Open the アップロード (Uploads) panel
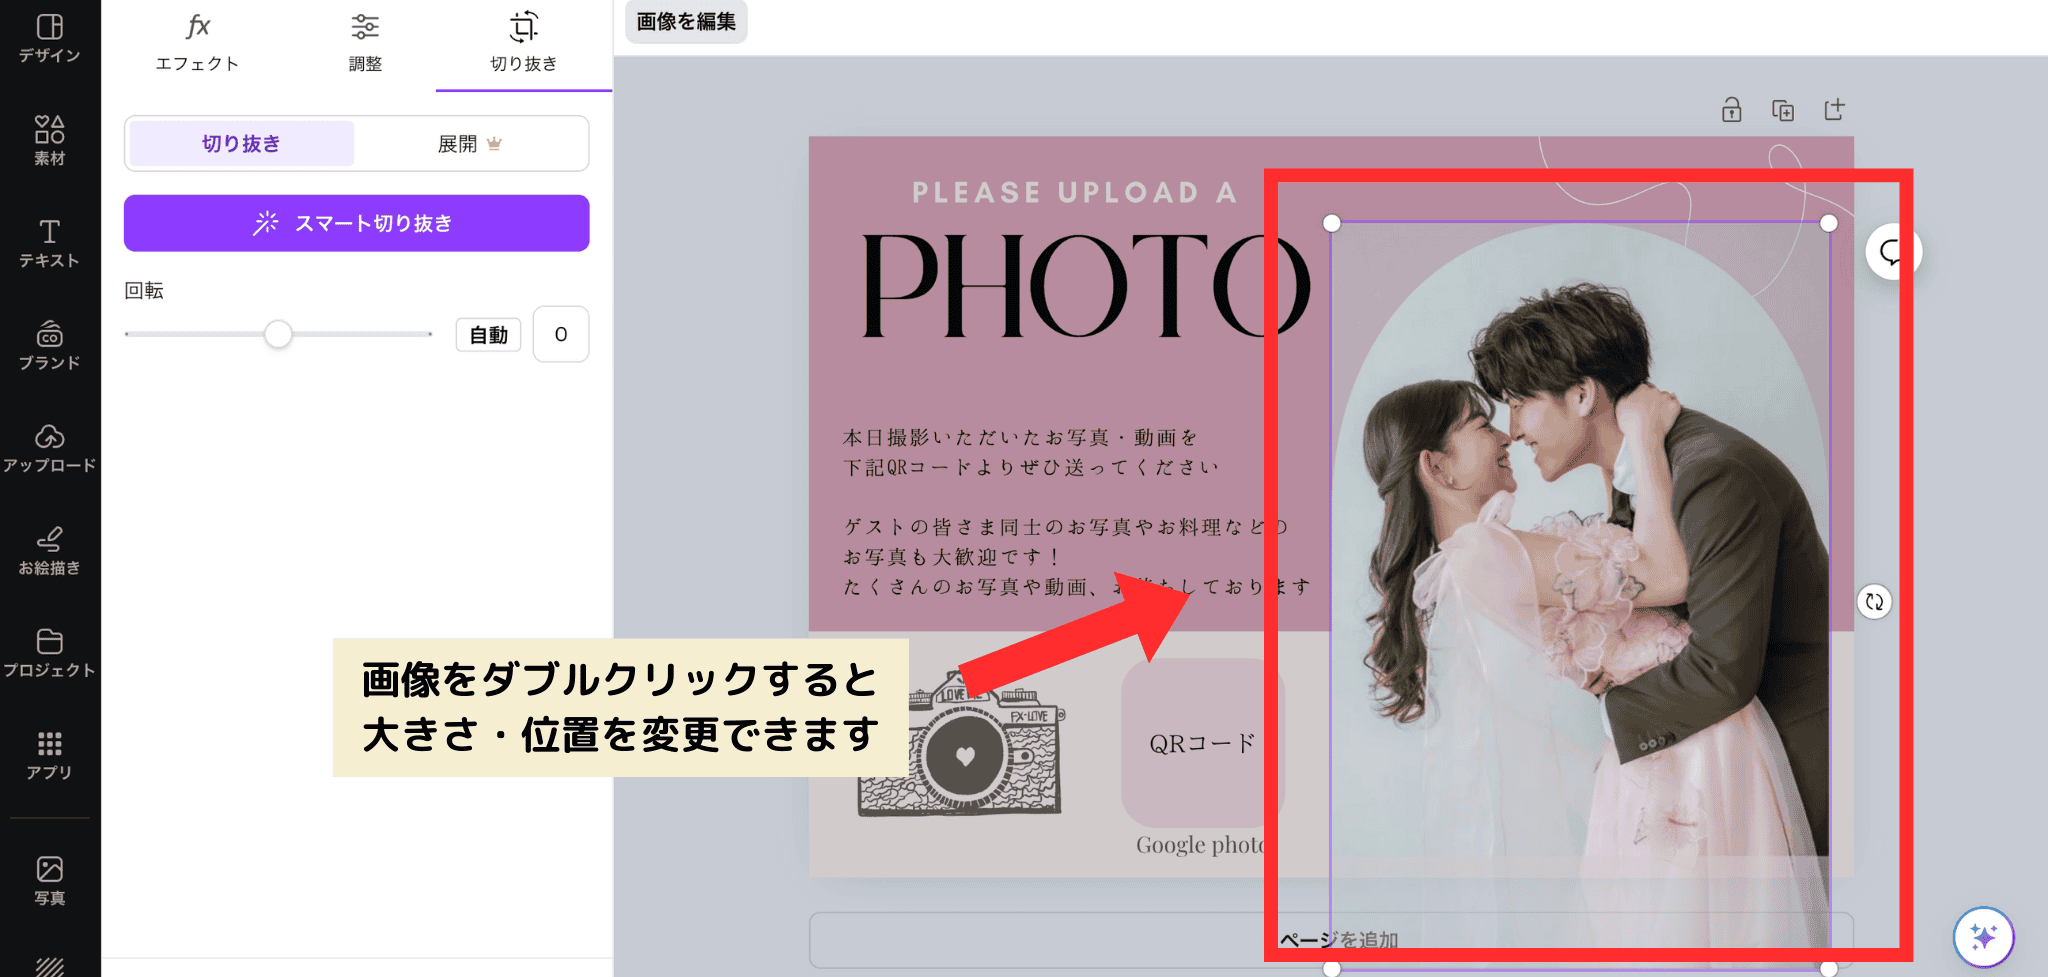Image resolution: width=2048 pixels, height=977 pixels. 49,448
